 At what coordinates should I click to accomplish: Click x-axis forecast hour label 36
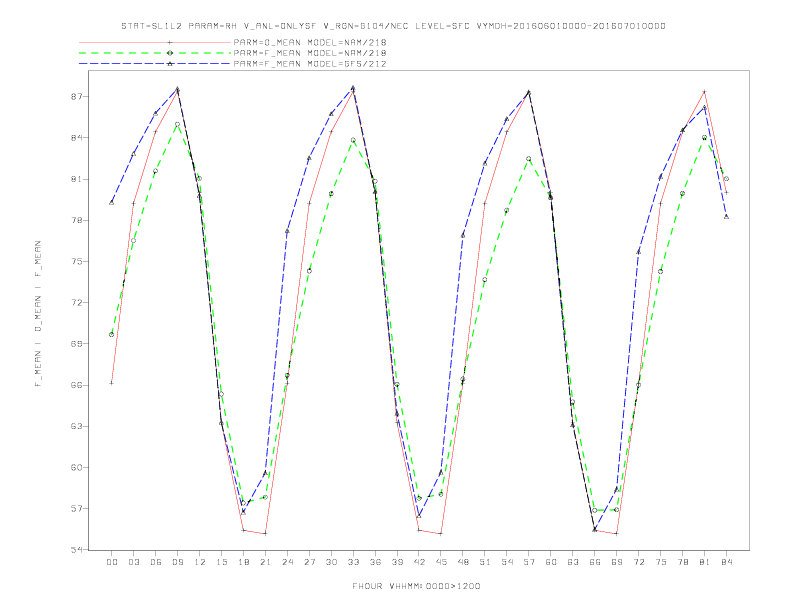(375, 562)
